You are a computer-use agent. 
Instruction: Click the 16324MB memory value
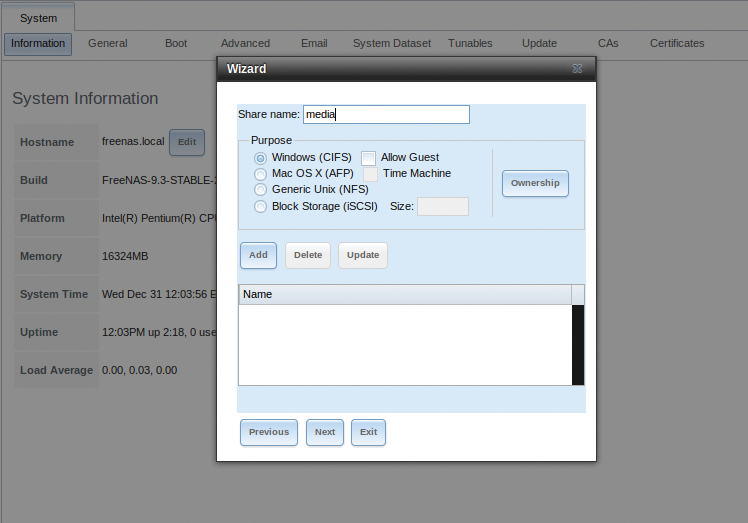tap(125, 256)
